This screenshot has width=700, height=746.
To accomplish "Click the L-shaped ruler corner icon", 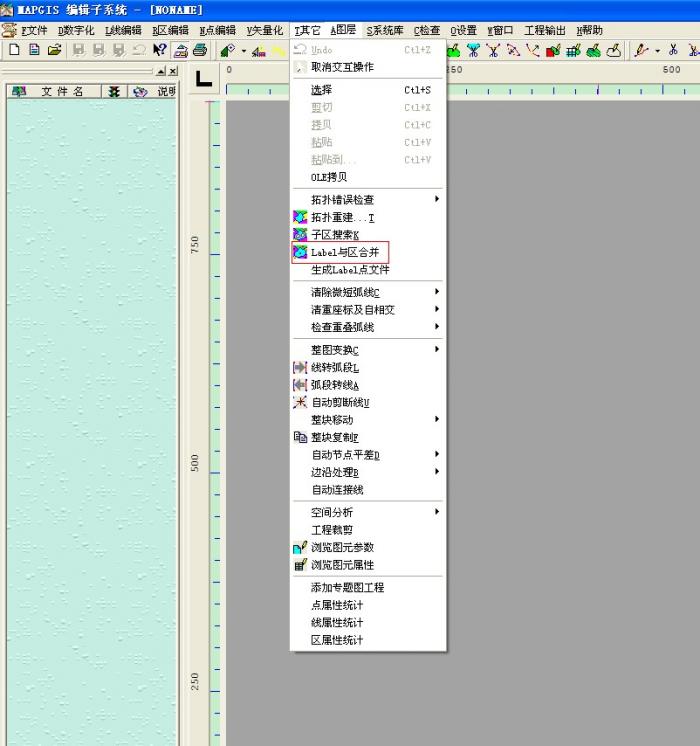I will pyautogui.click(x=204, y=78).
